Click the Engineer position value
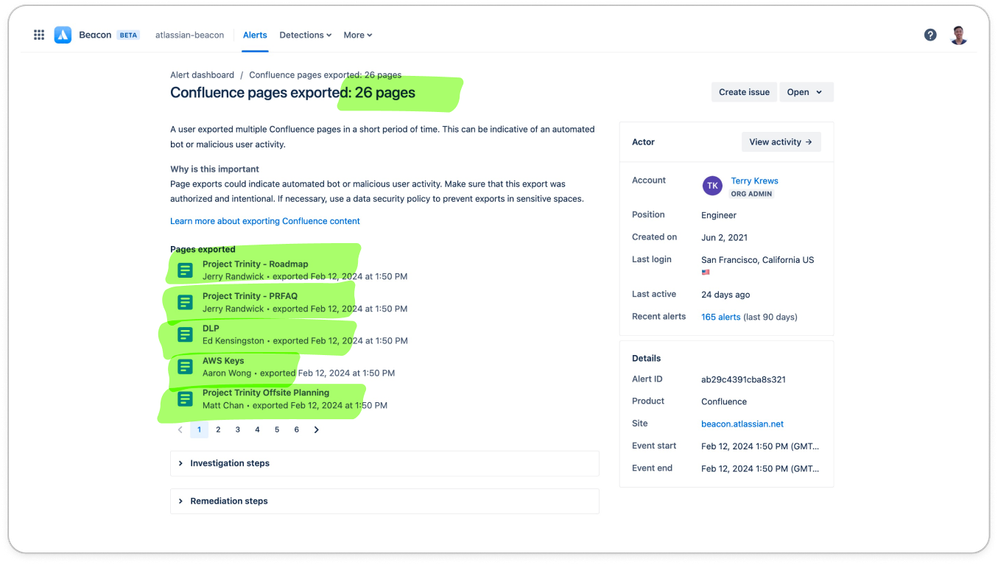The width and height of the screenshot is (998, 565). click(719, 216)
